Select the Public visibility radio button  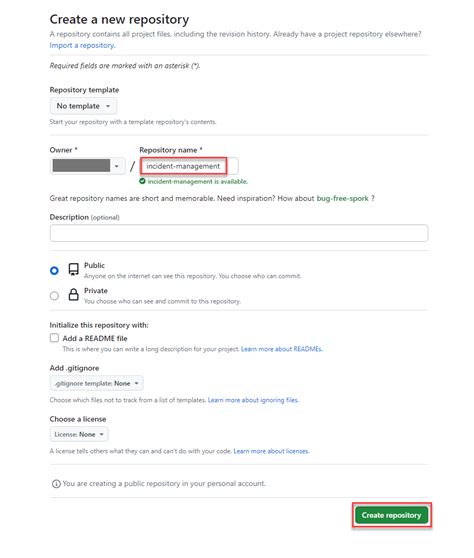pyautogui.click(x=54, y=270)
